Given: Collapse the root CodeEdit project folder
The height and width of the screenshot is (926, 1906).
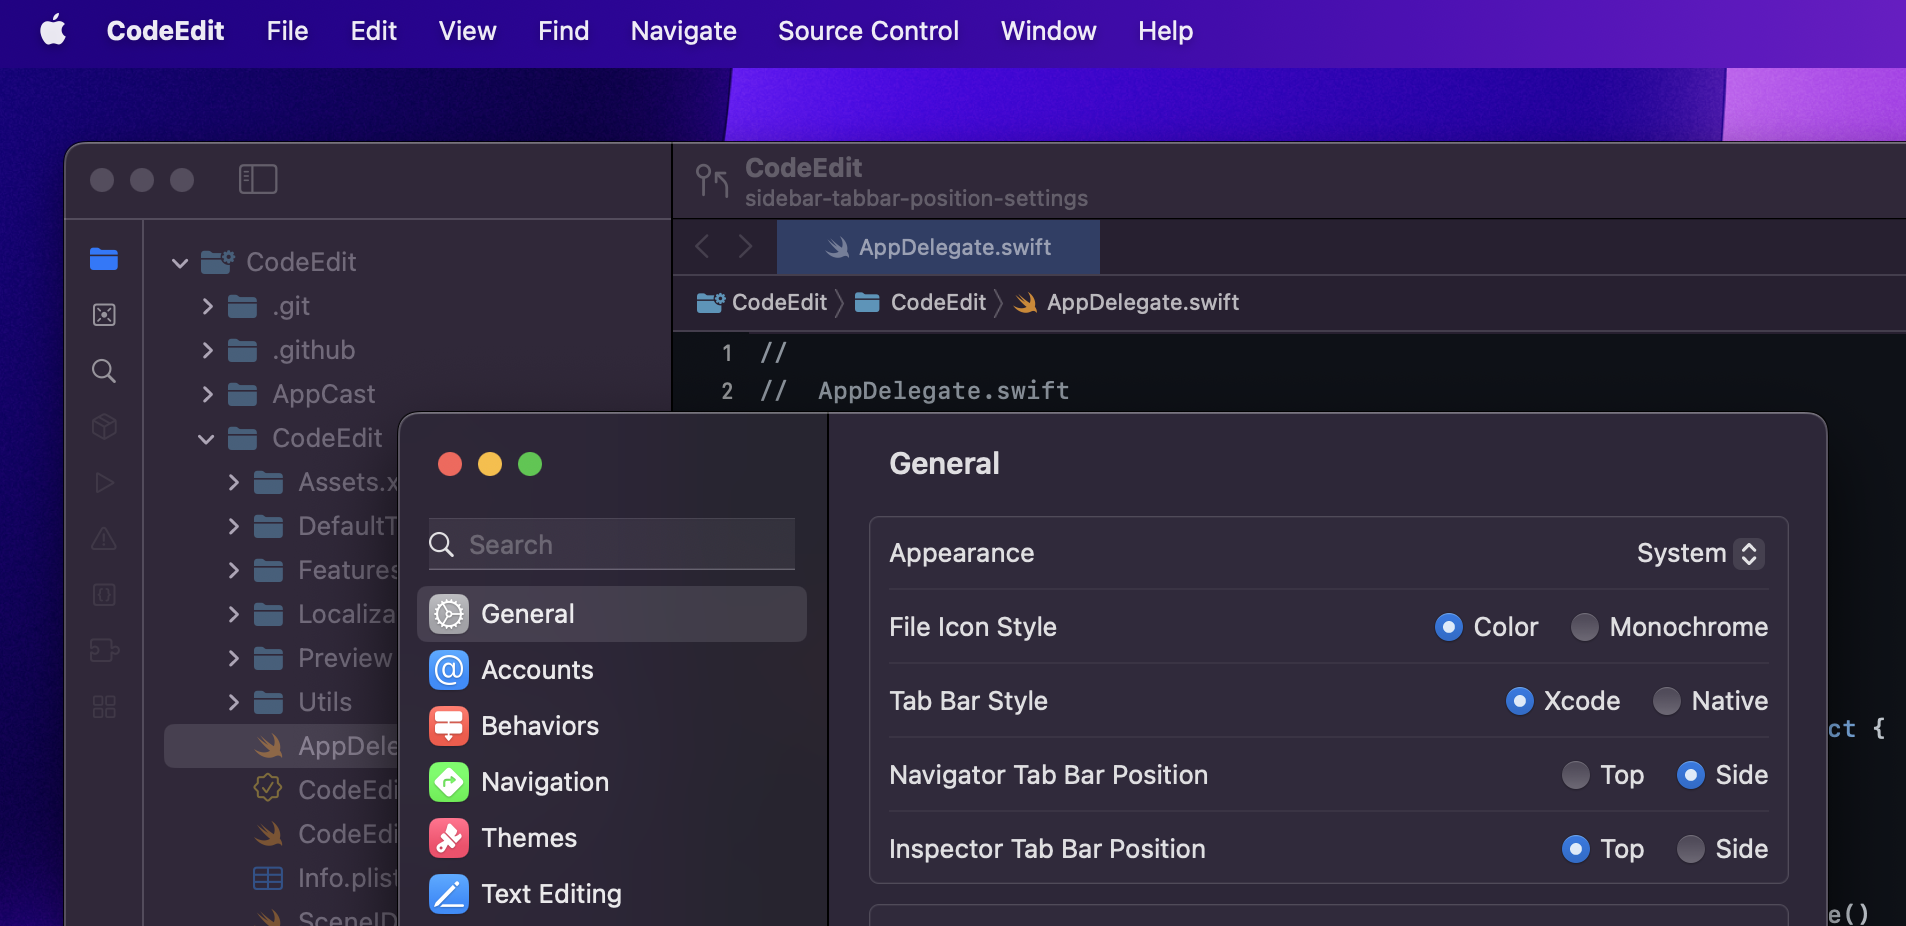Looking at the screenshot, I should point(180,263).
